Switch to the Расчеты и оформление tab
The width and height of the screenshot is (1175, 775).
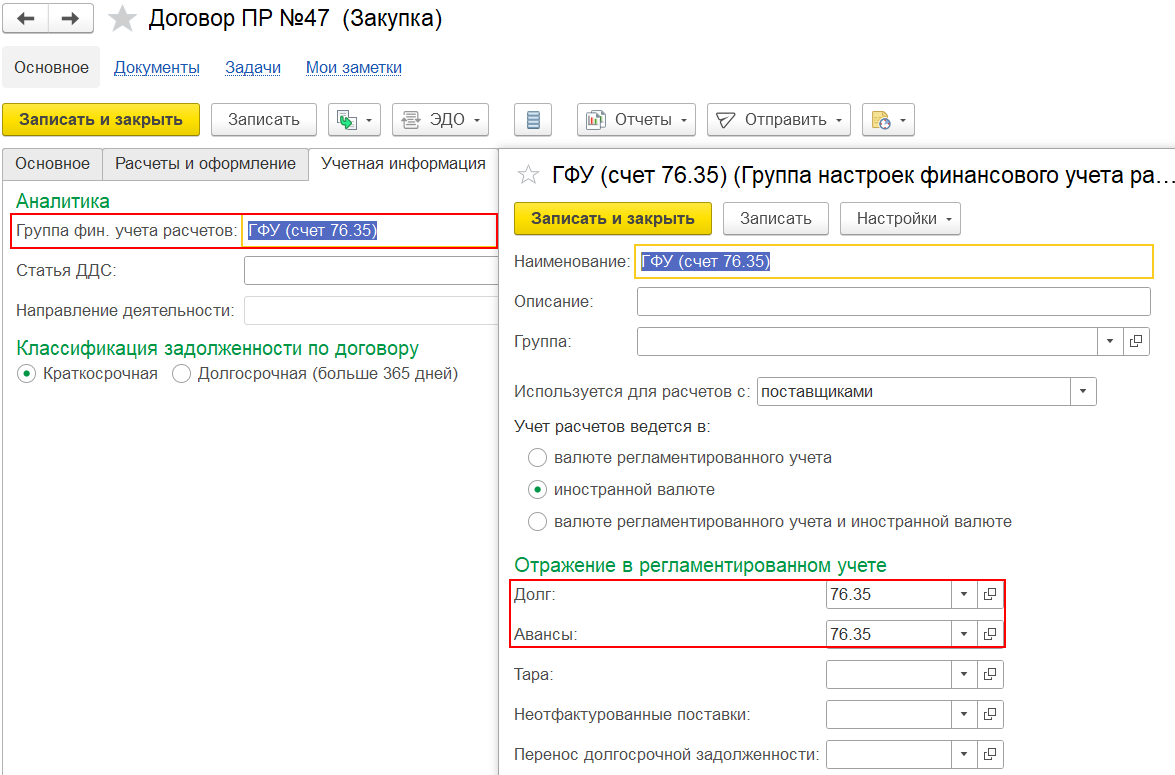click(205, 164)
